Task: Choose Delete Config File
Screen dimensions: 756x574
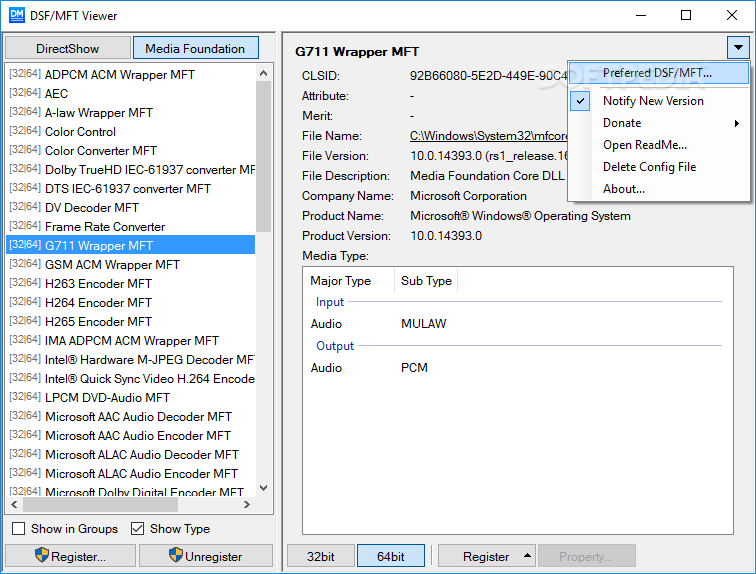Action: [659, 167]
